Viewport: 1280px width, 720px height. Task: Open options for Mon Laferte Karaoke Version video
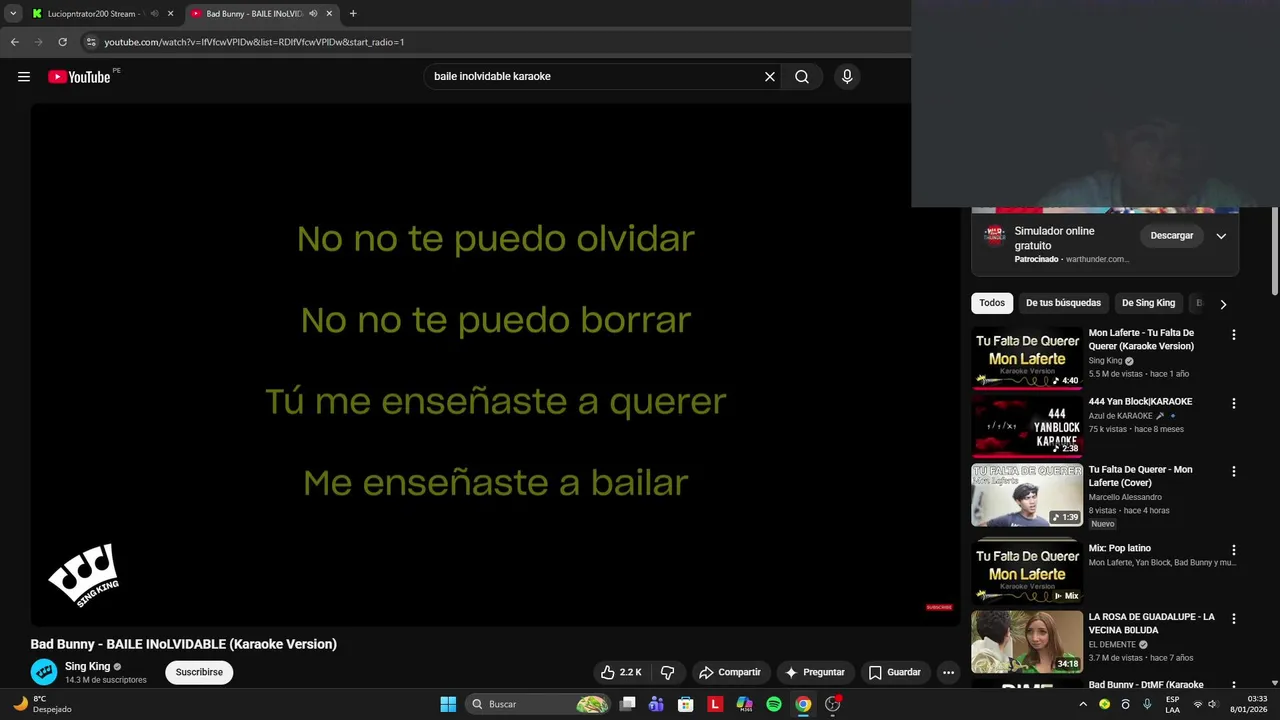click(1233, 335)
